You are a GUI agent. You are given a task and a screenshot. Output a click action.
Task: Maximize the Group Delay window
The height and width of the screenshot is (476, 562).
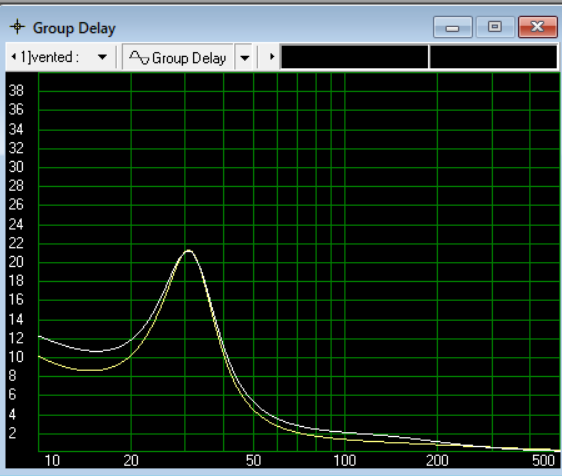point(495,27)
